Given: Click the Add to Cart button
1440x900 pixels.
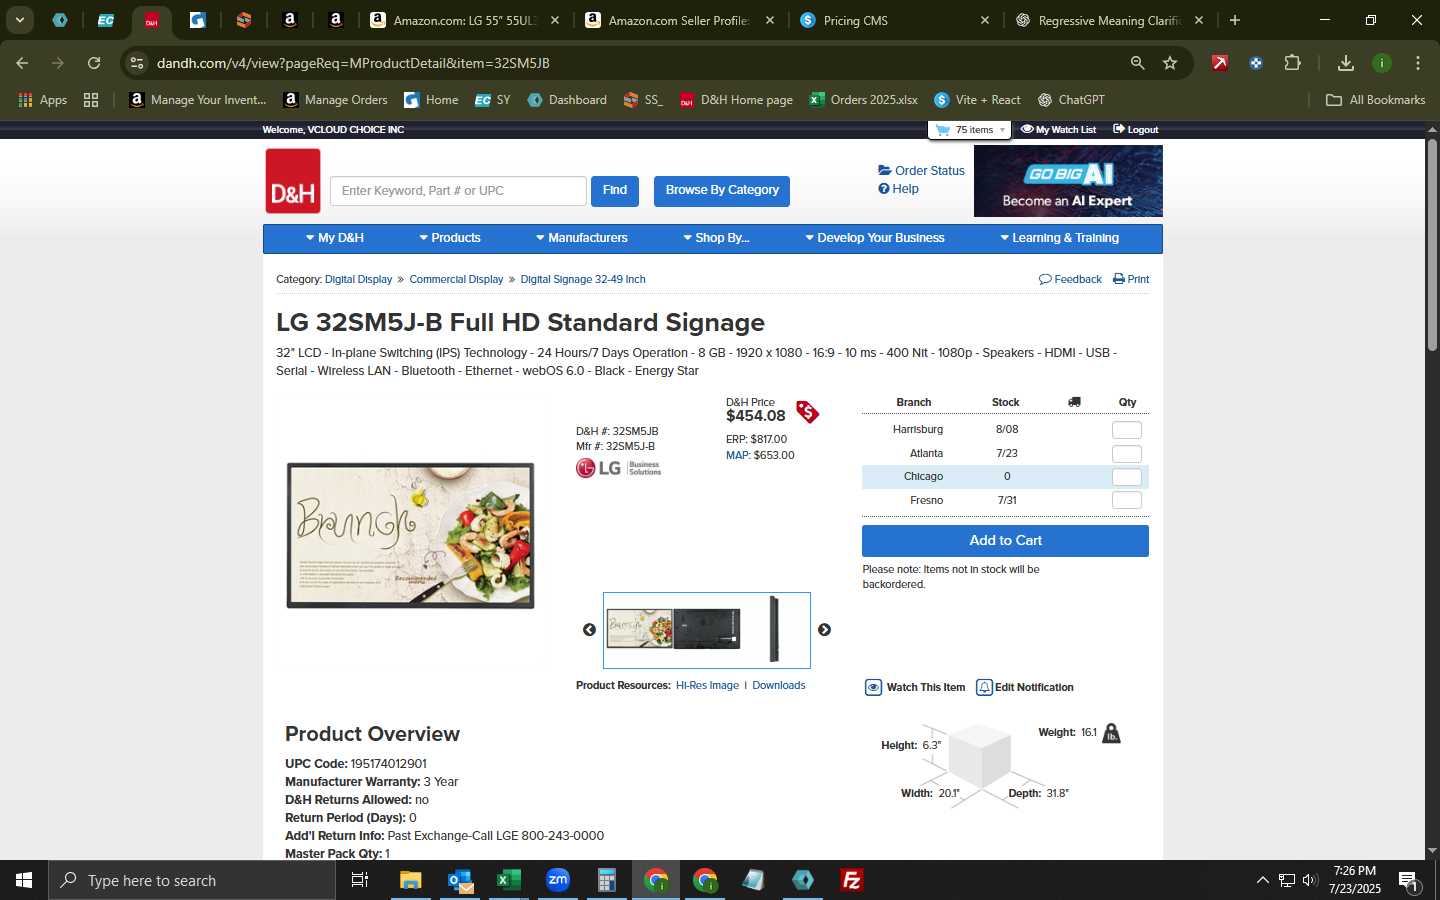Looking at the screenshot, I should (1005, 541).
